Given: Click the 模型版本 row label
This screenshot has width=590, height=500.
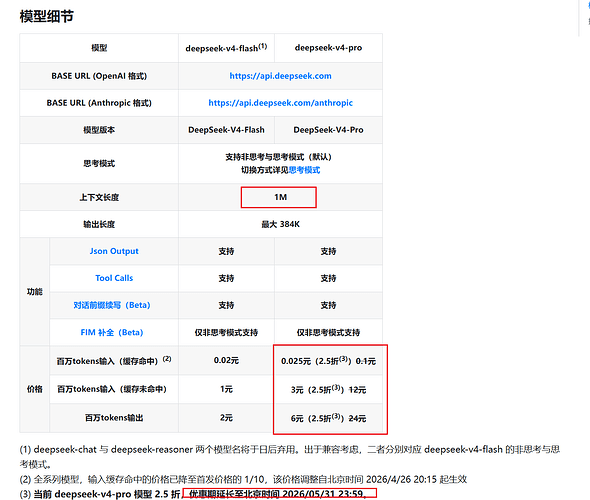Looking at the screenshot, I should [x=99, y=130].
